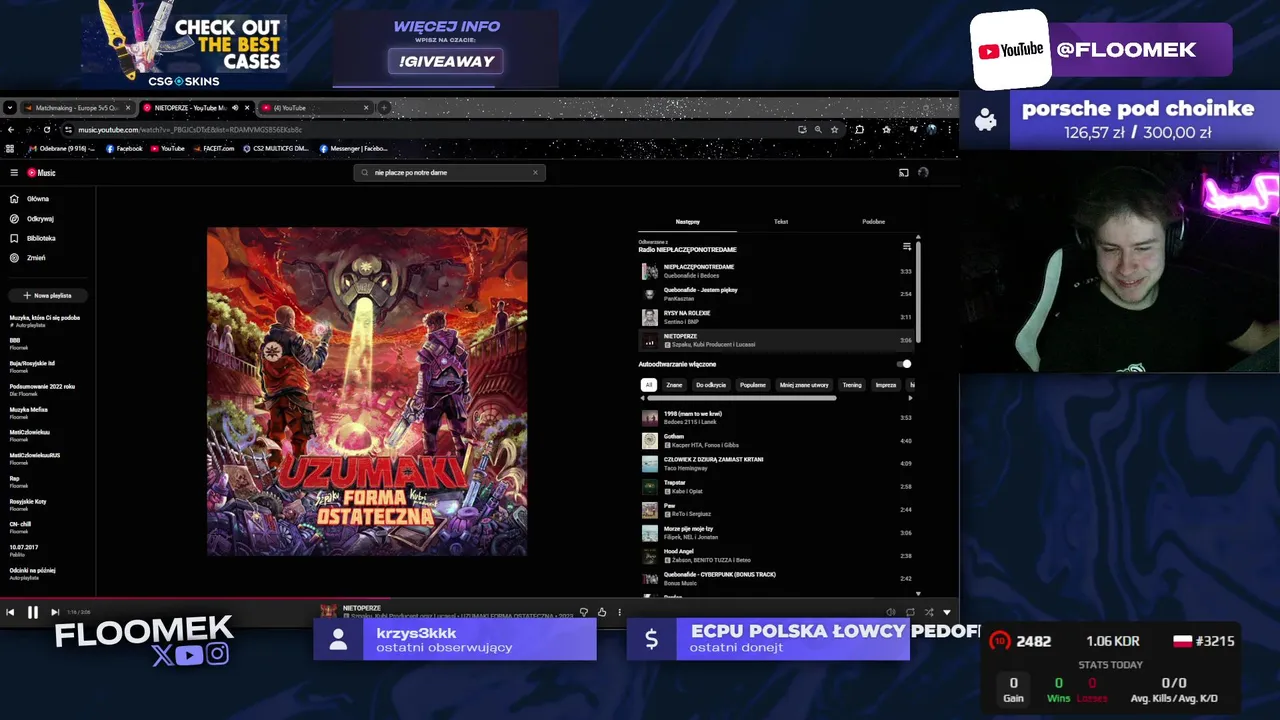Toggle repeat mode in player bar
This screenshot has height=720, width=1280.
(910, 612)
